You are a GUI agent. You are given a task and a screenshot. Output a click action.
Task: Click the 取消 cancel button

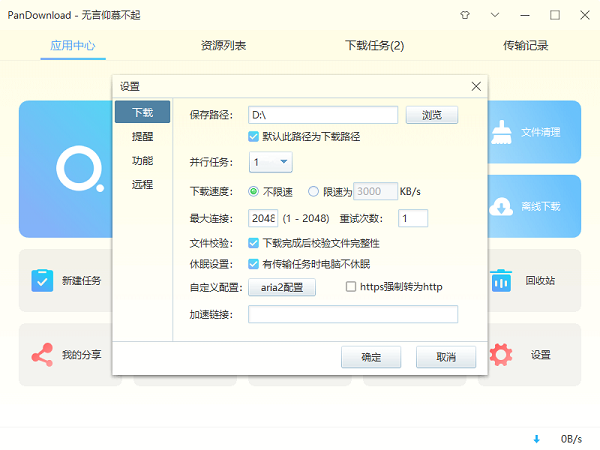[446, 357]
